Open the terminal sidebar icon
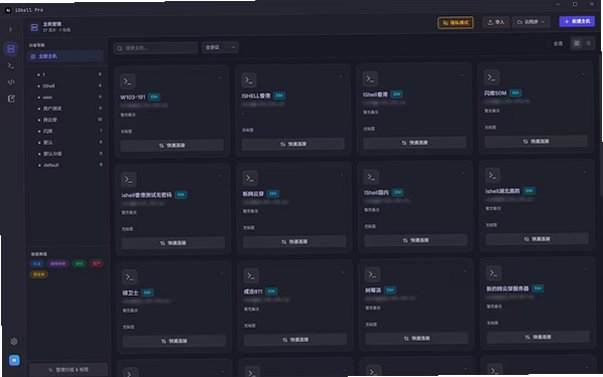 [11, 66]
